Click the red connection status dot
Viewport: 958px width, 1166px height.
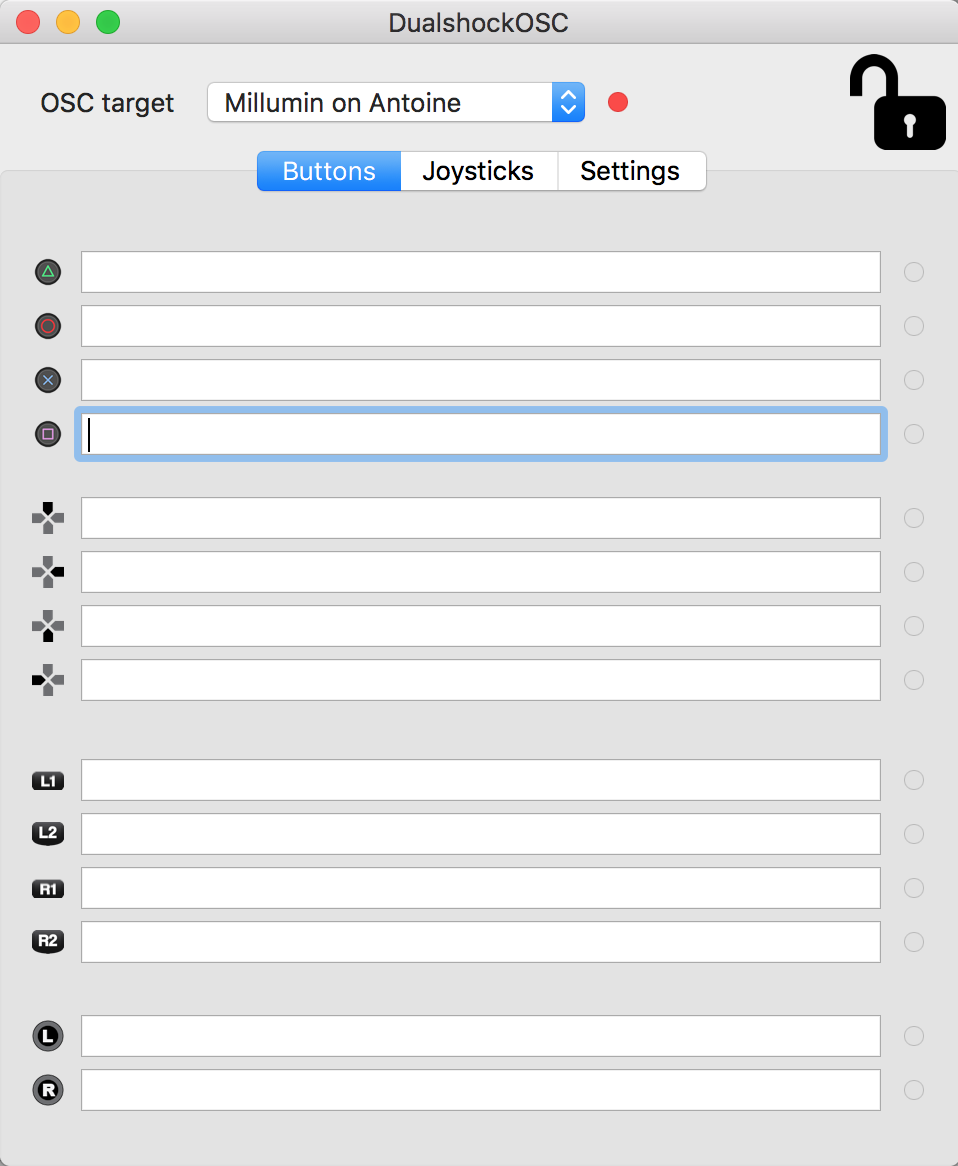pyautogui.click(x=618, y=102)
